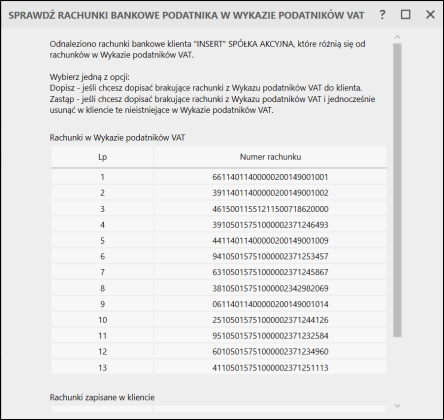The width and height of the screenshot is (444, 420).
Task: Click Lp cell number 5
Action: pyautogui.click(x=103, y=241)
